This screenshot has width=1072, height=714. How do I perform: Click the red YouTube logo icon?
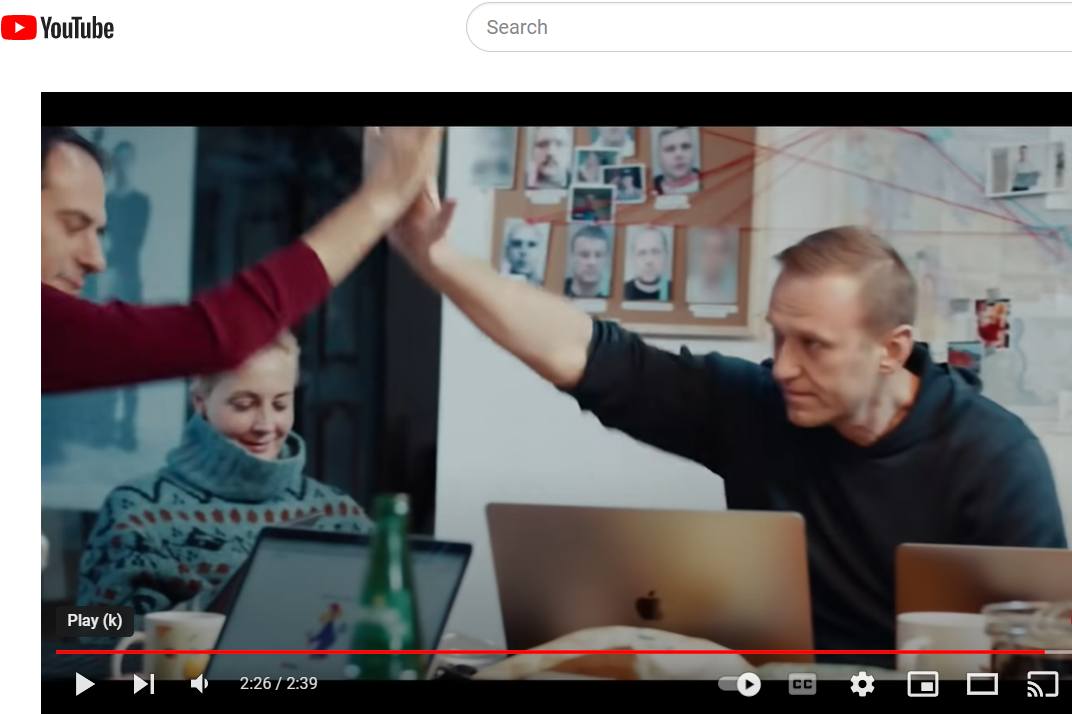(19, 27)
